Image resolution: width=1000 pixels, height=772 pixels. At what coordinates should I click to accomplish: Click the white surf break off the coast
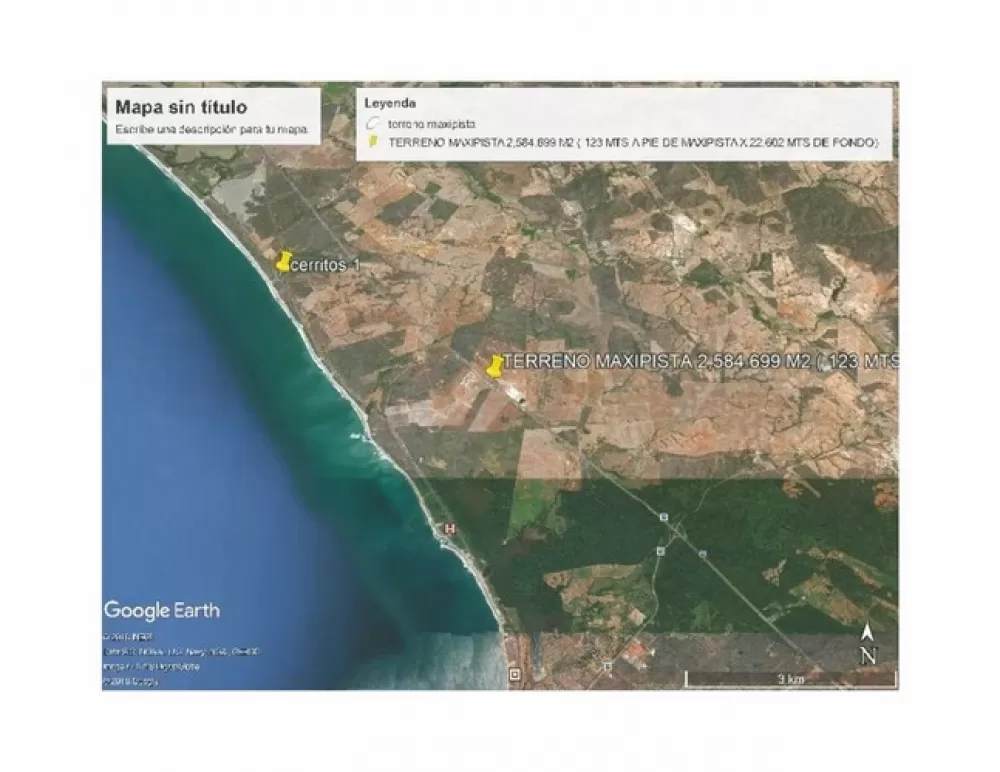(x=359, y=435)
